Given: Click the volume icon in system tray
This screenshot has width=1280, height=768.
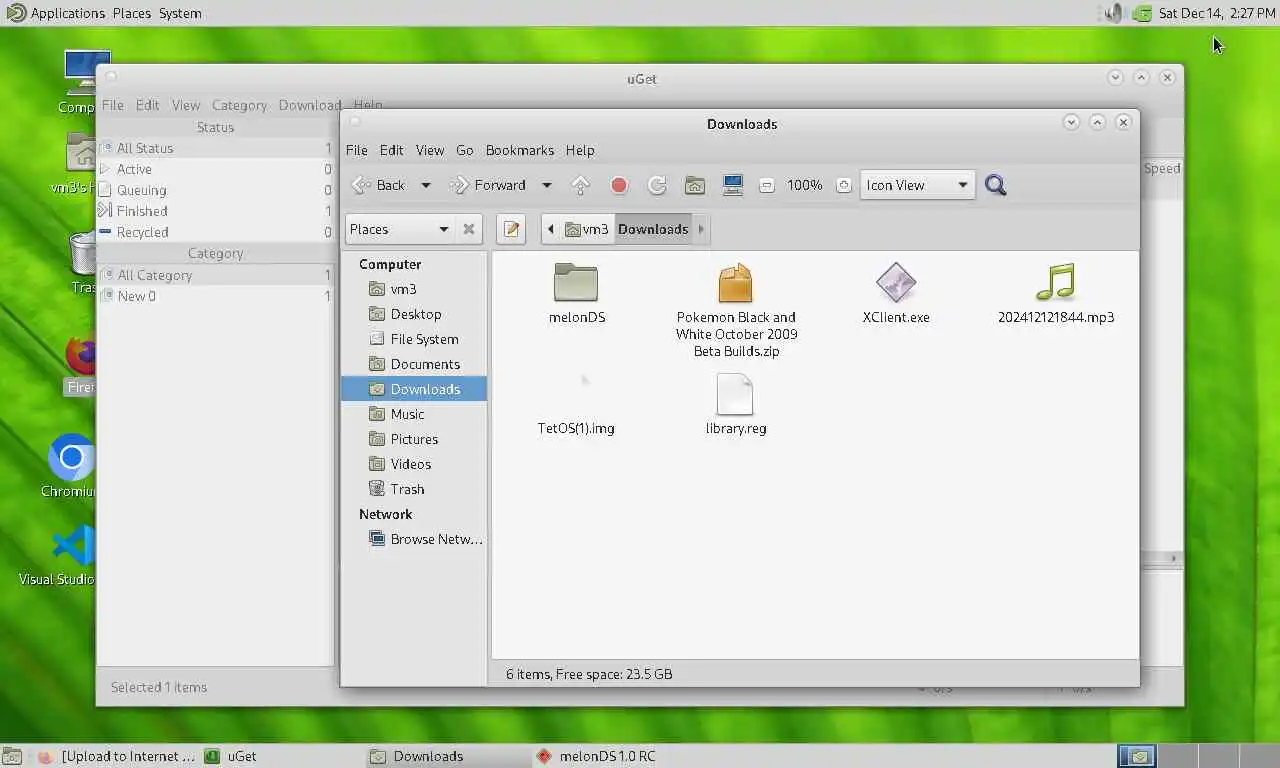Looking at the screenshot, I should coord(1113,13).
